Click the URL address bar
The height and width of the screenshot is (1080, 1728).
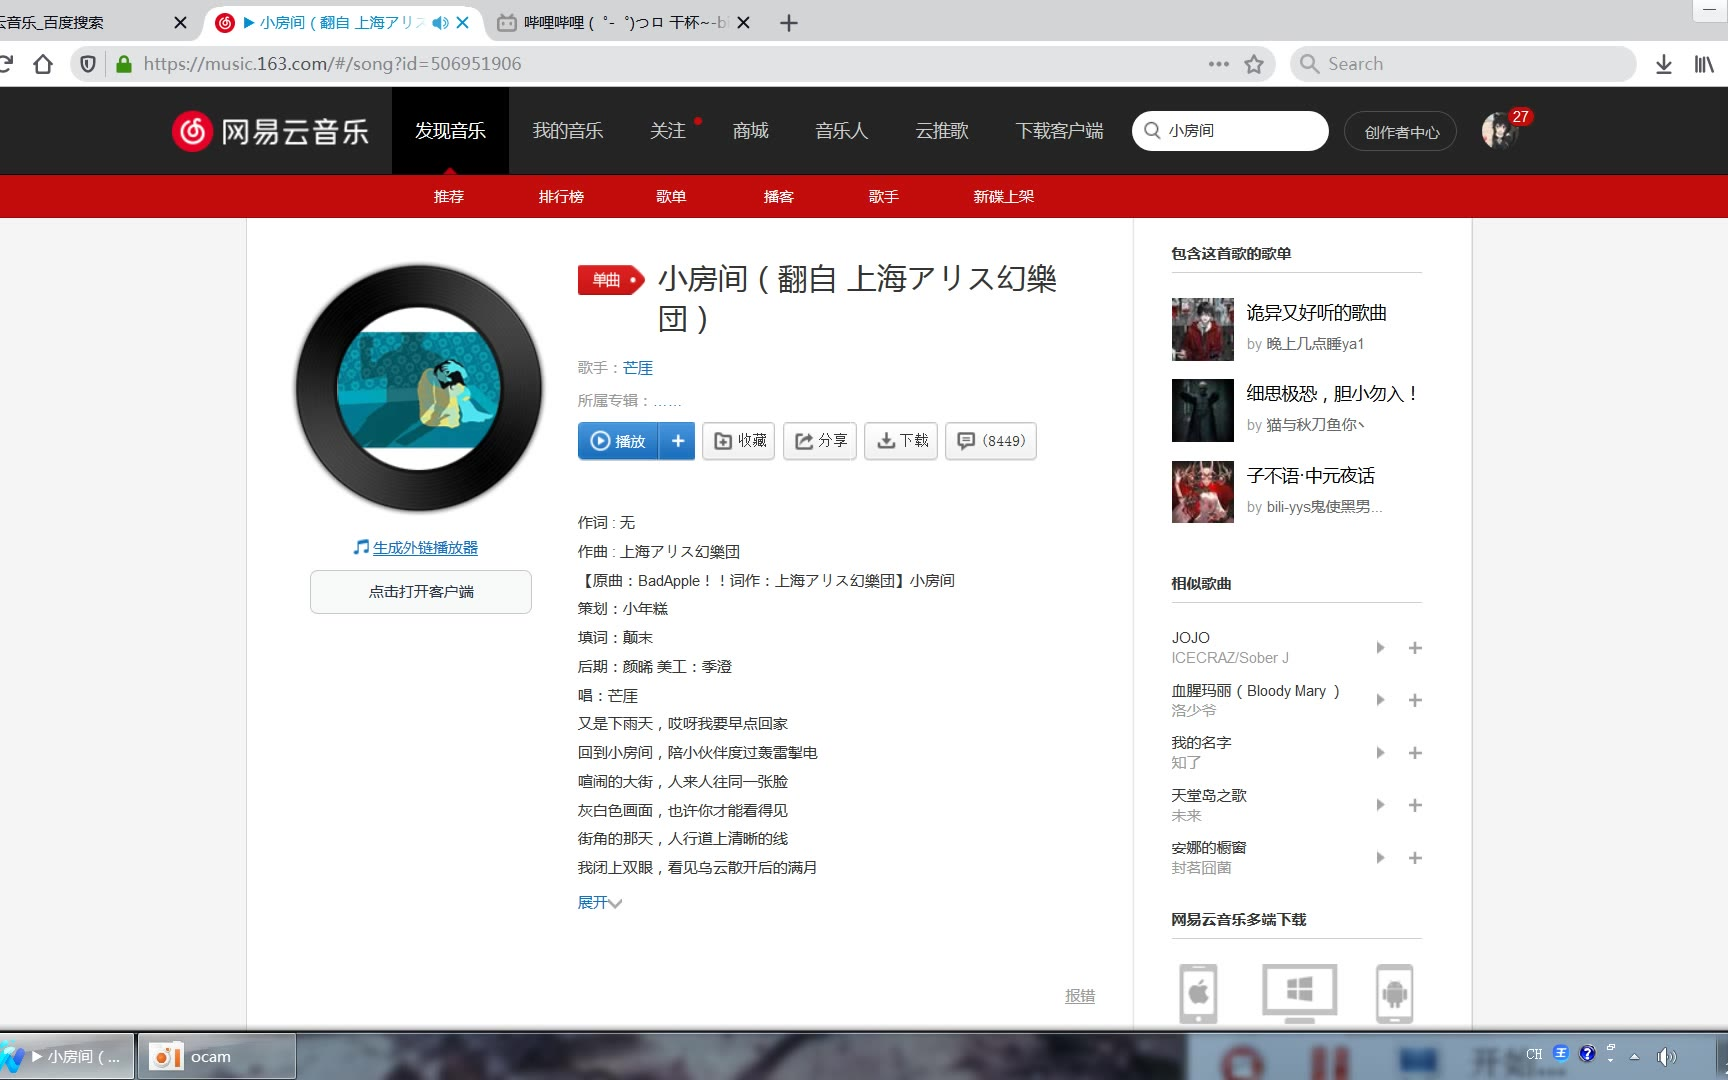coord(670,64)
